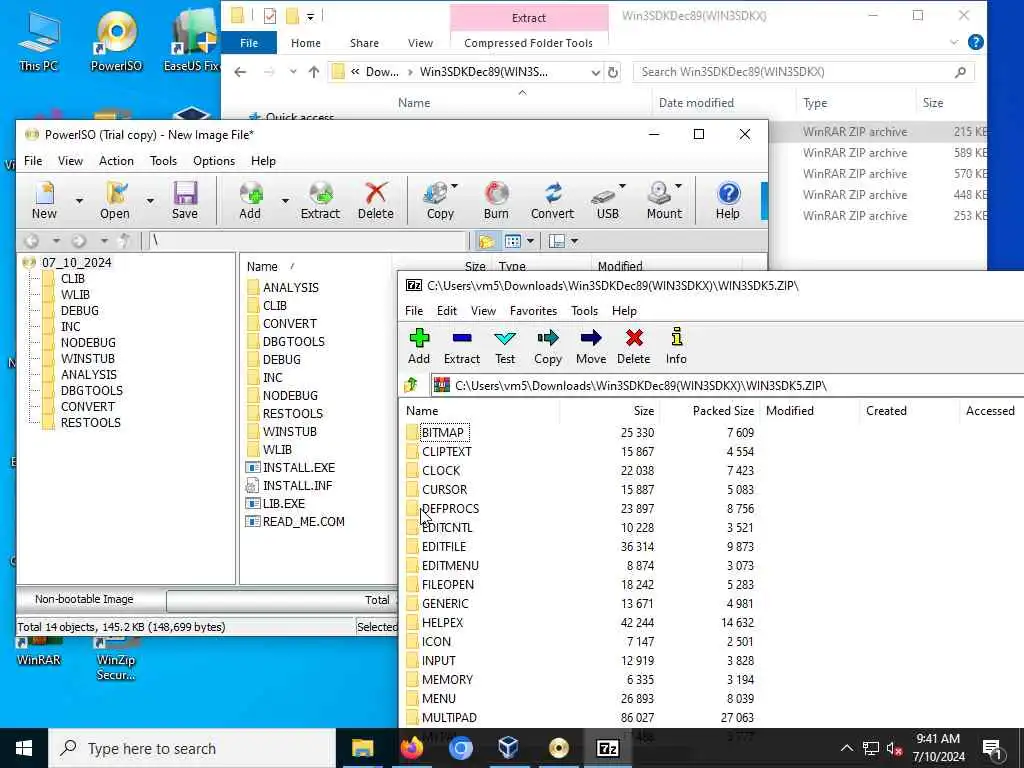Refresh the File Explorer folder
This screenshot has height=768, width=1024.
coord(613,72)
